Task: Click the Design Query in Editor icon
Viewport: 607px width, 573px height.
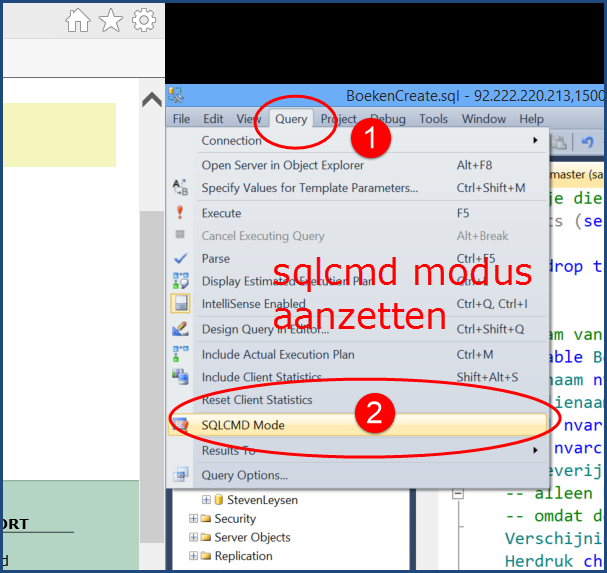Action: (180, 329)
